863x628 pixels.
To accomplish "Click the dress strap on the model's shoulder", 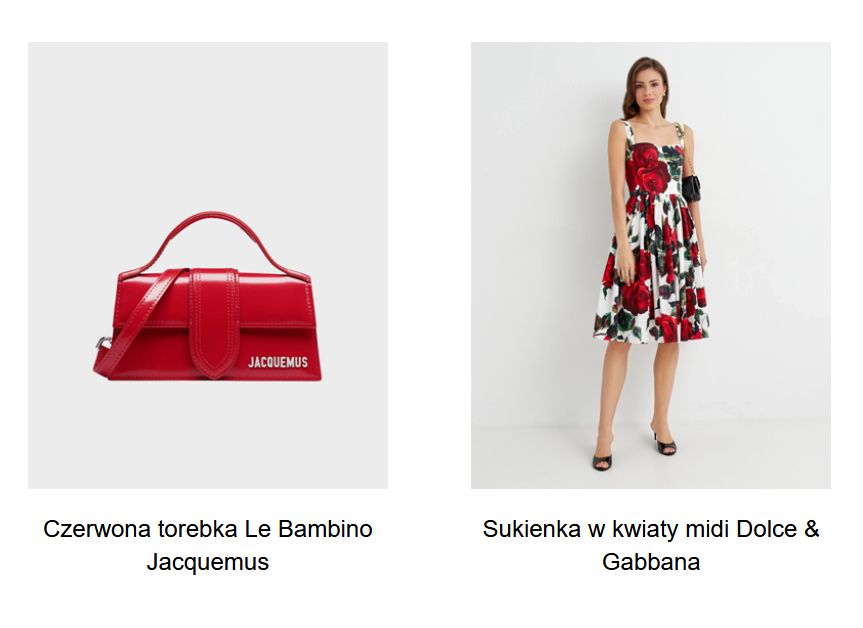I will click(629, 132).
